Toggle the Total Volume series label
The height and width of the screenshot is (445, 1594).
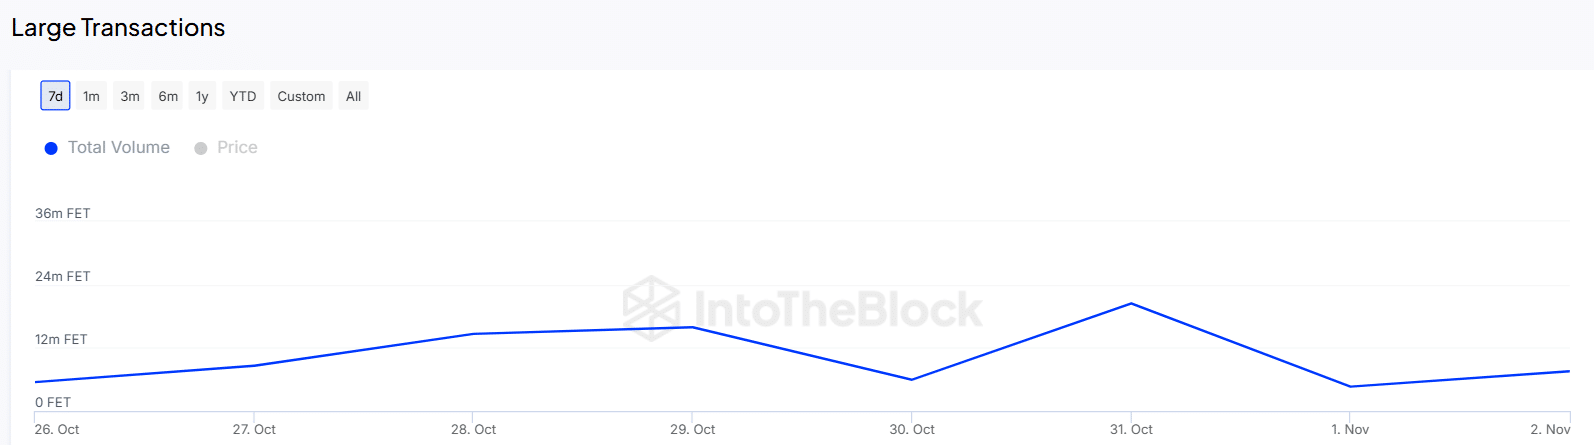[119, 148]
